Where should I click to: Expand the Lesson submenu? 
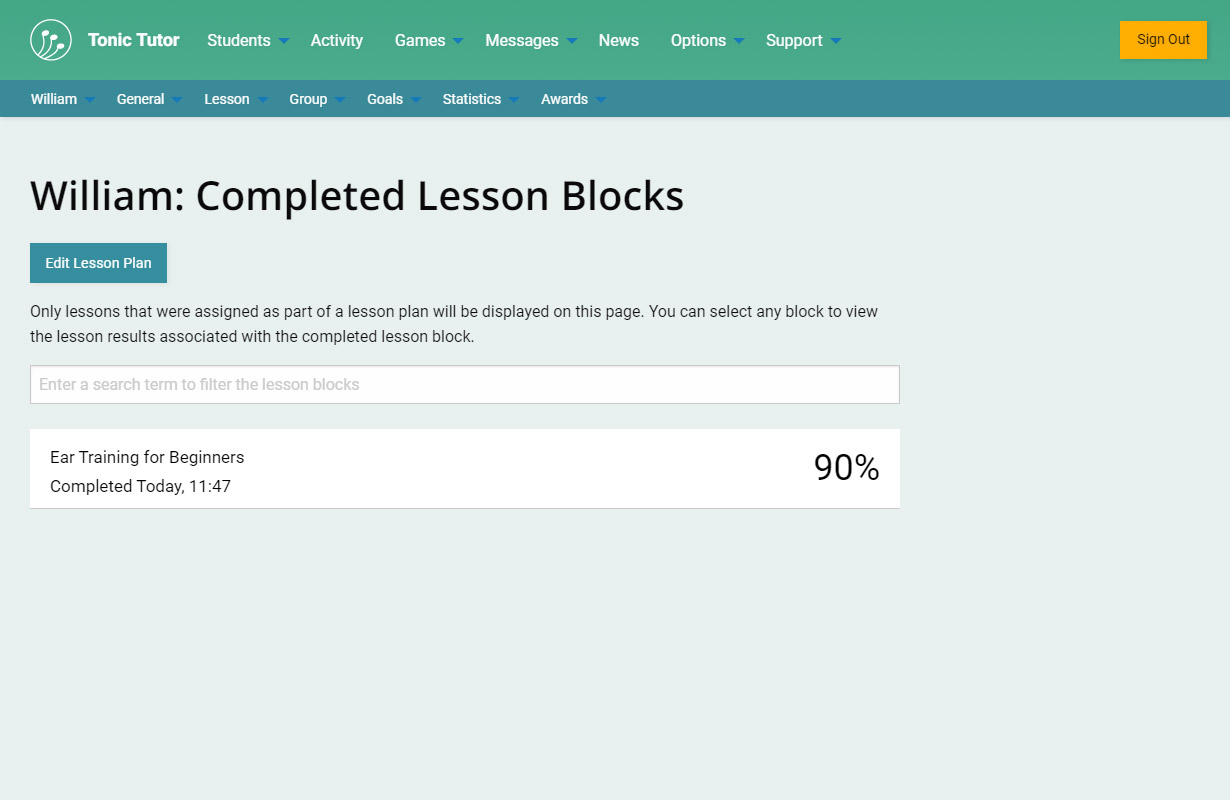coord(235,99)
